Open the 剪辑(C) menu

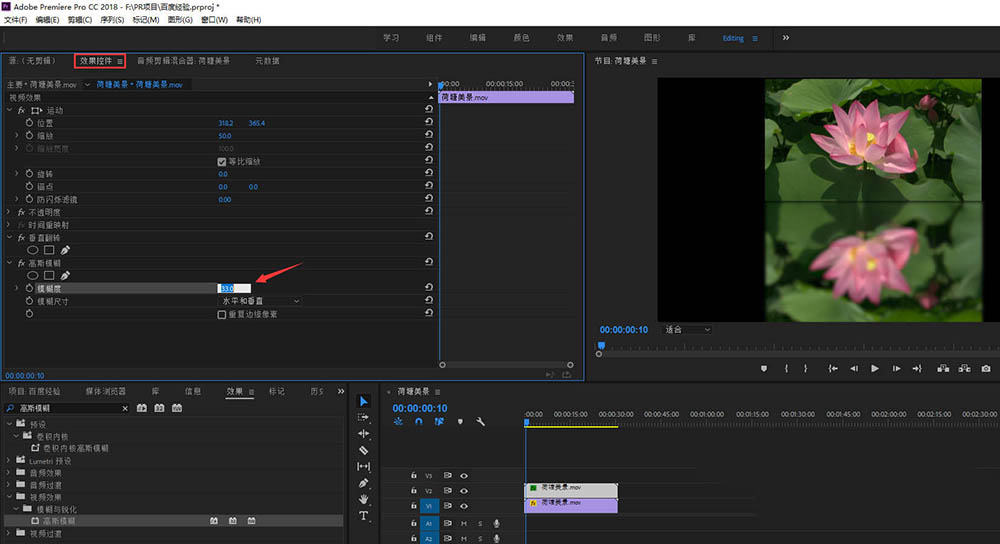[x=80, y=20]
